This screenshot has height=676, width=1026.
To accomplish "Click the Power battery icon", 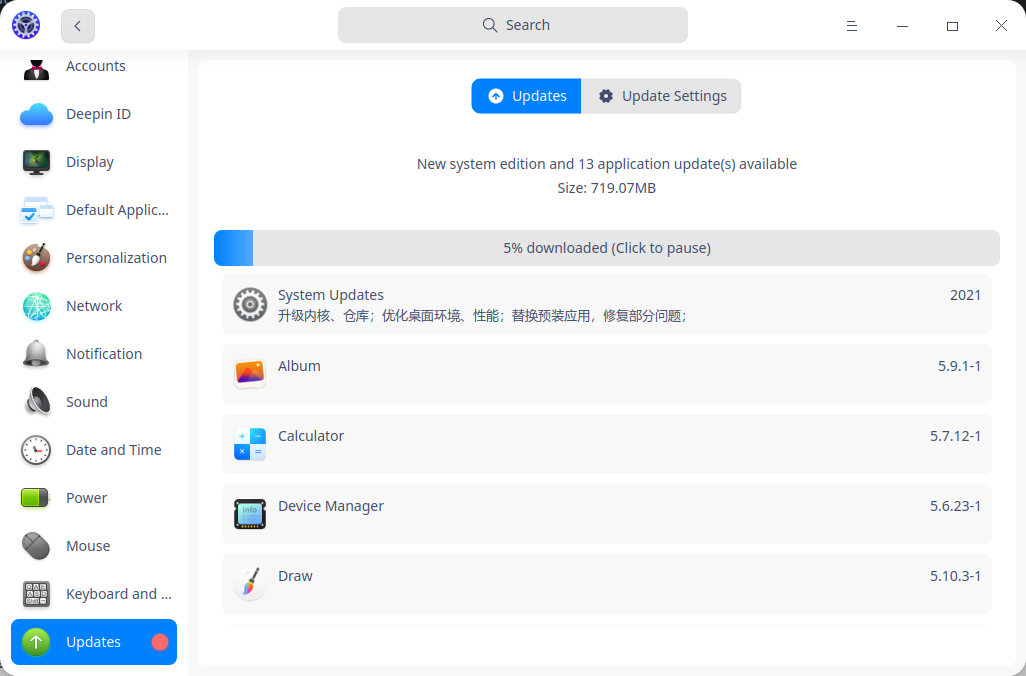I will [x=35, y=498].
